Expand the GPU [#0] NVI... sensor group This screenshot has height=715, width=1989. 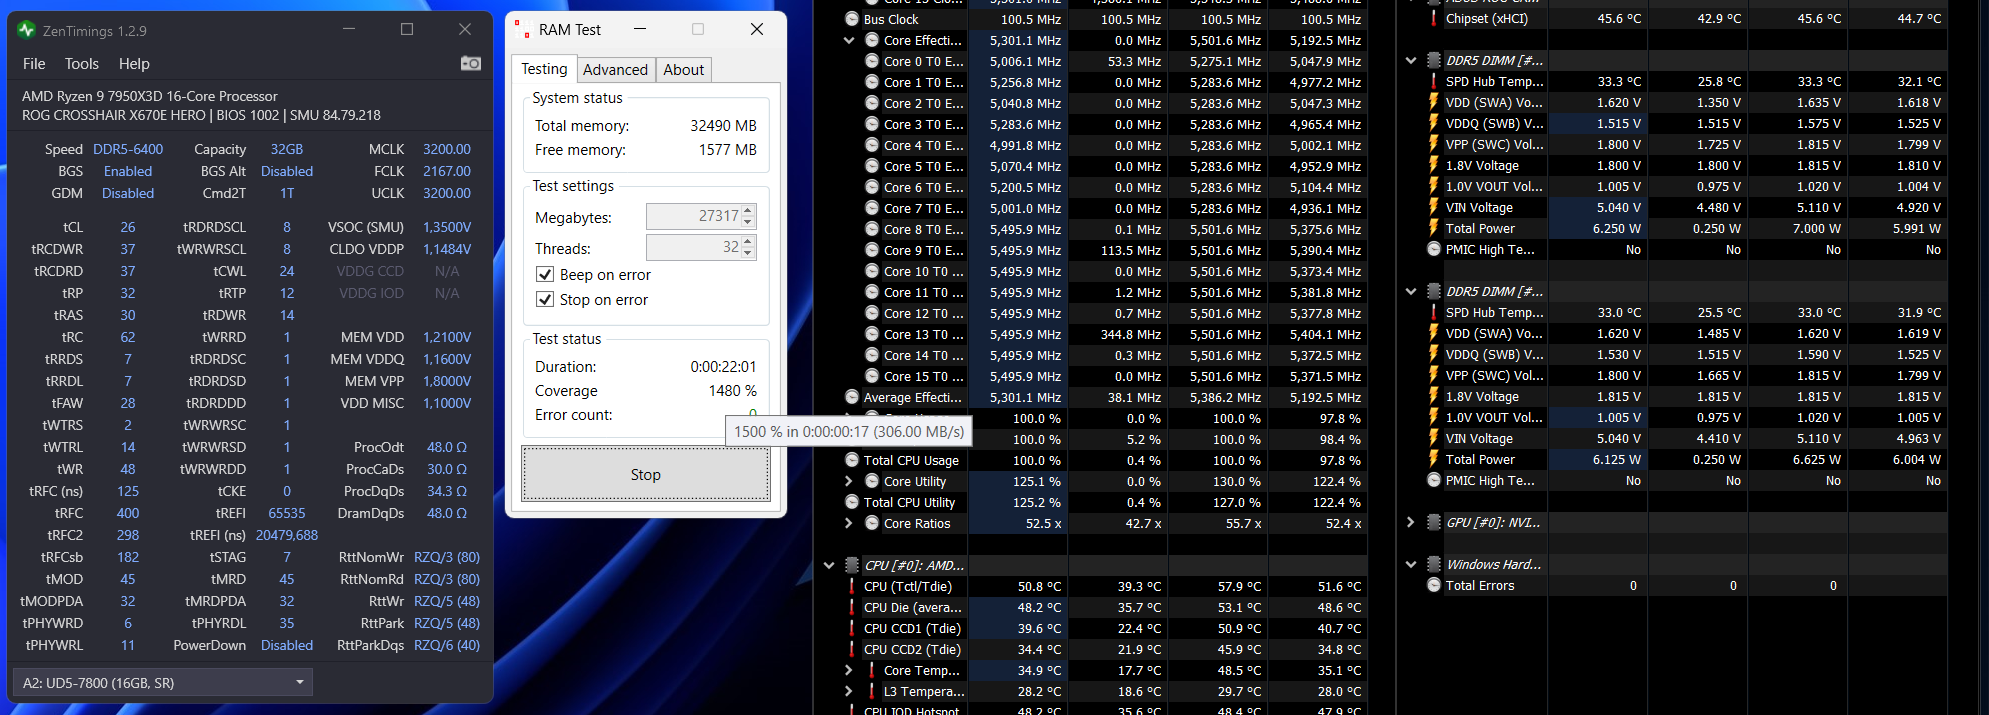[1410, 523]
